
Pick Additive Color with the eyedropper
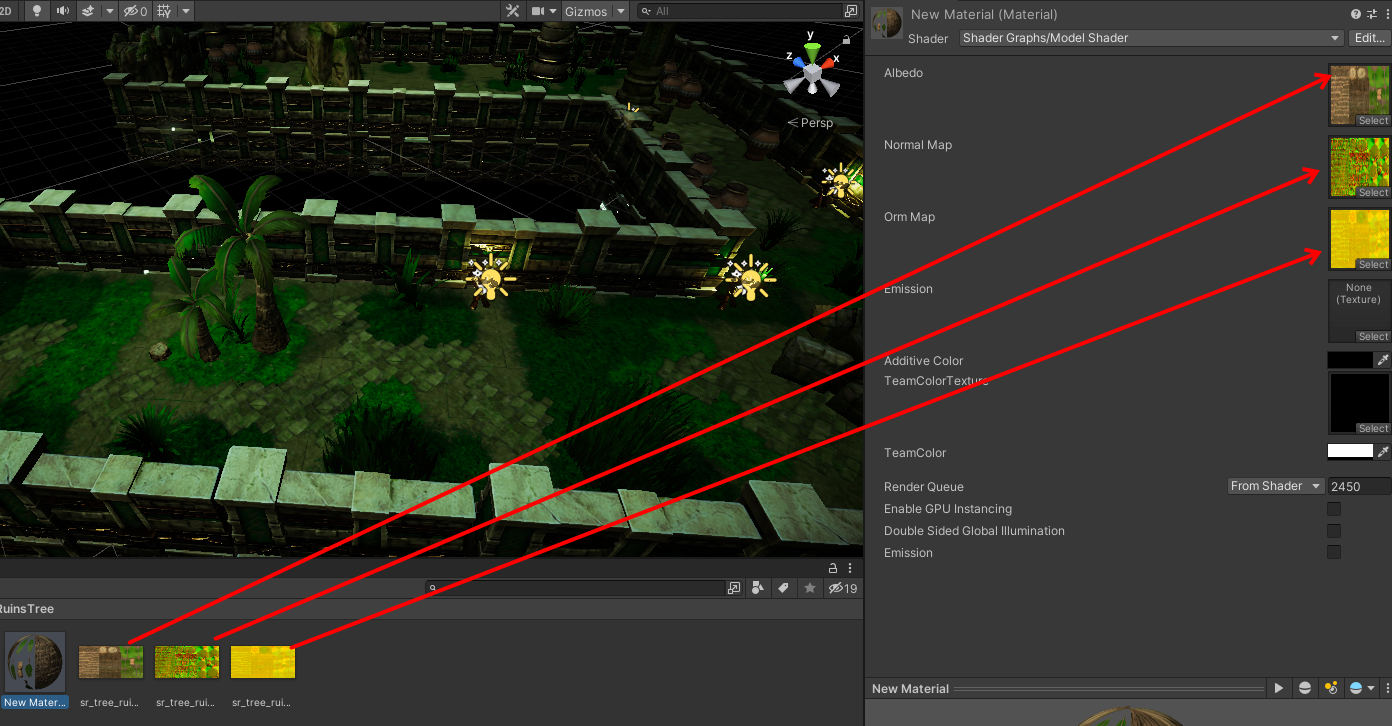tap(1383, 360)
